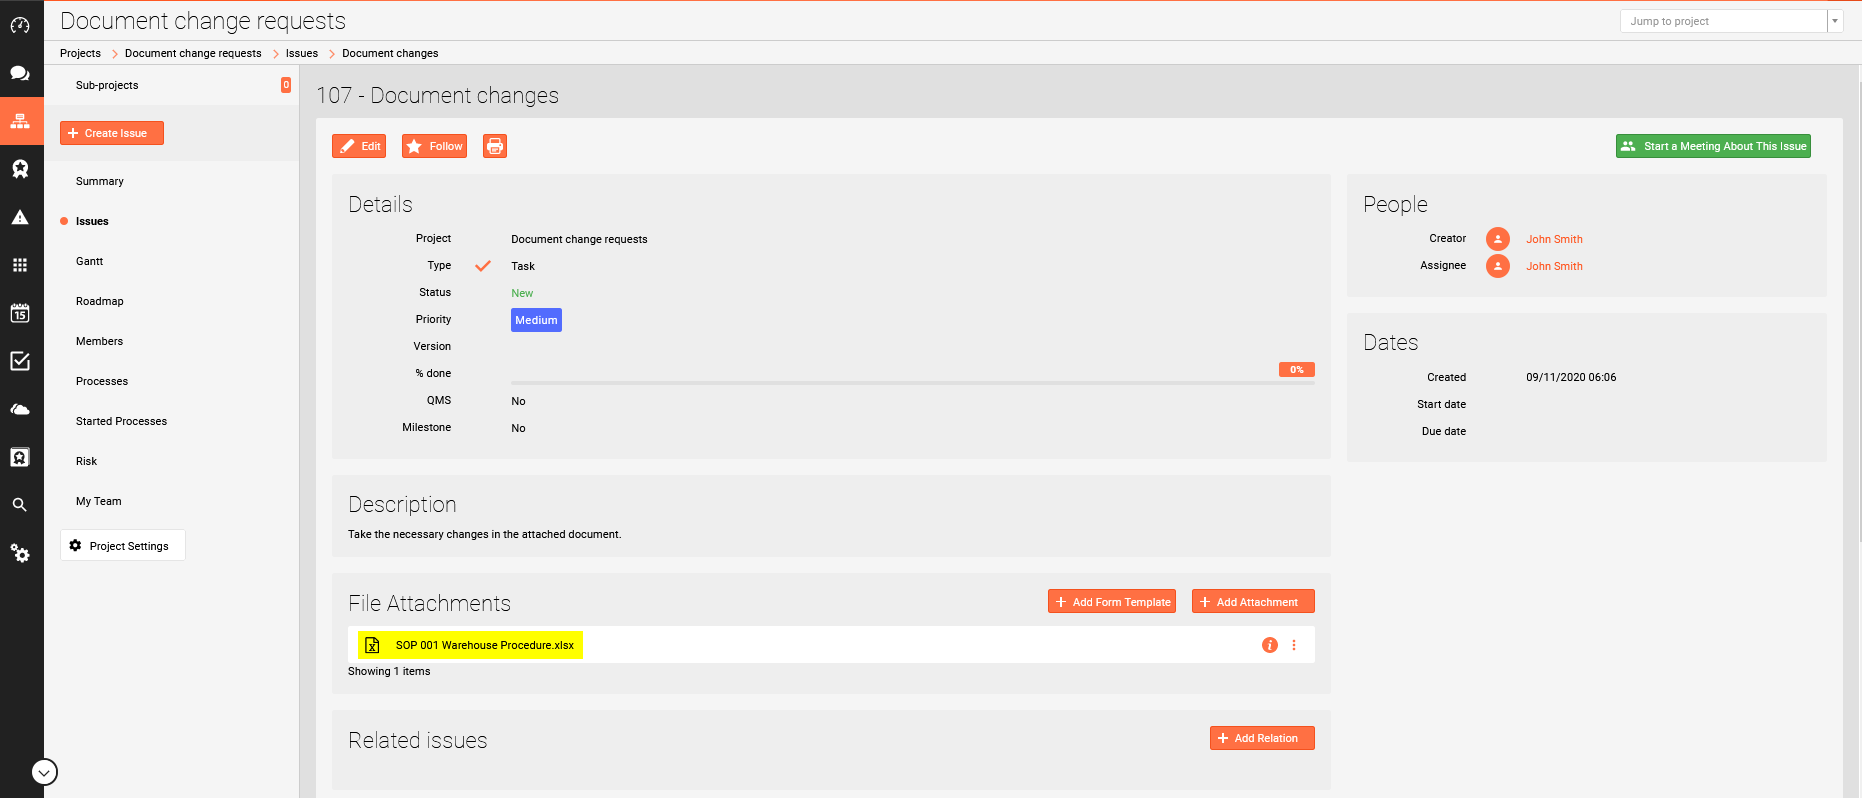The width and height of the screenshot is (1862, 798).
Task: Open SOP 001 Warehouse Procedure.xlsx attachment
Action: point(484,645)
